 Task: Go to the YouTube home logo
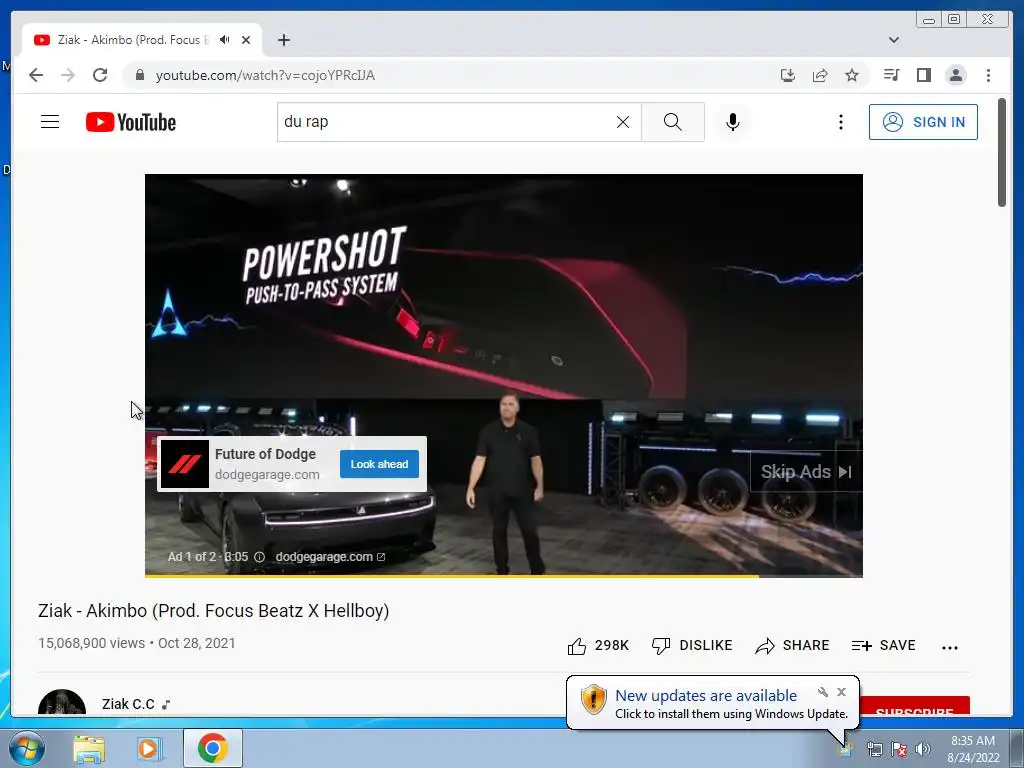tap(131, 122)
